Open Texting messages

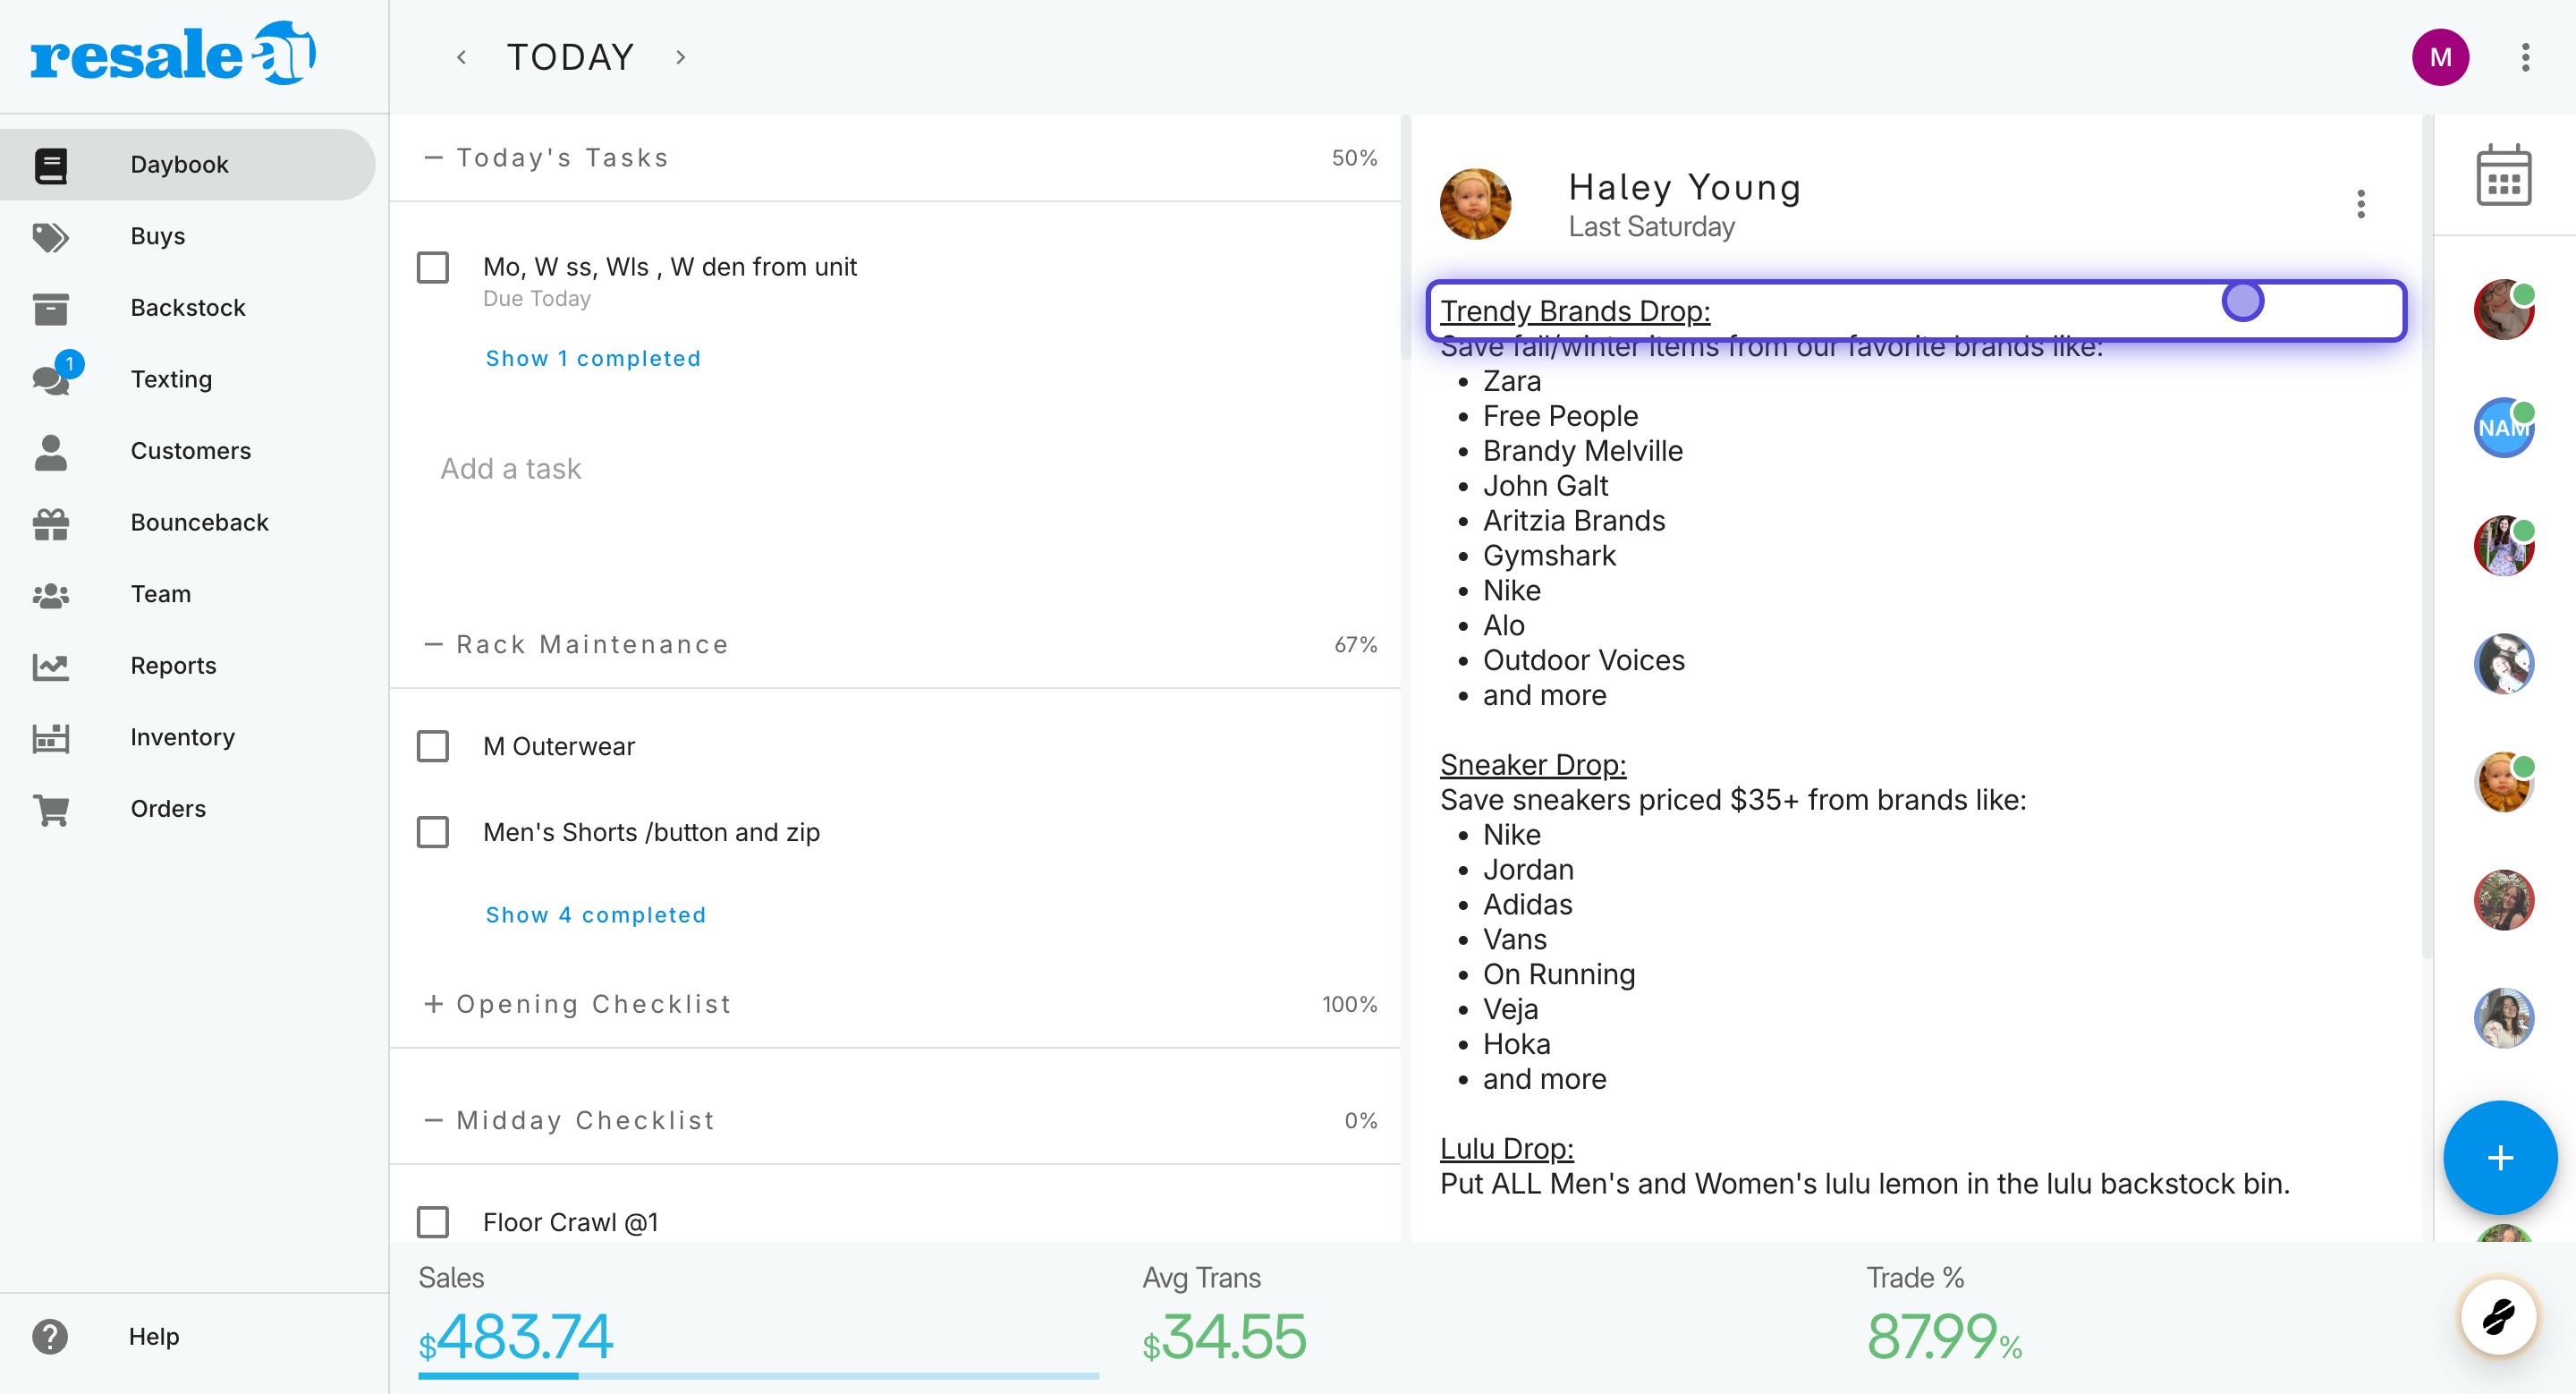[187, 379]
